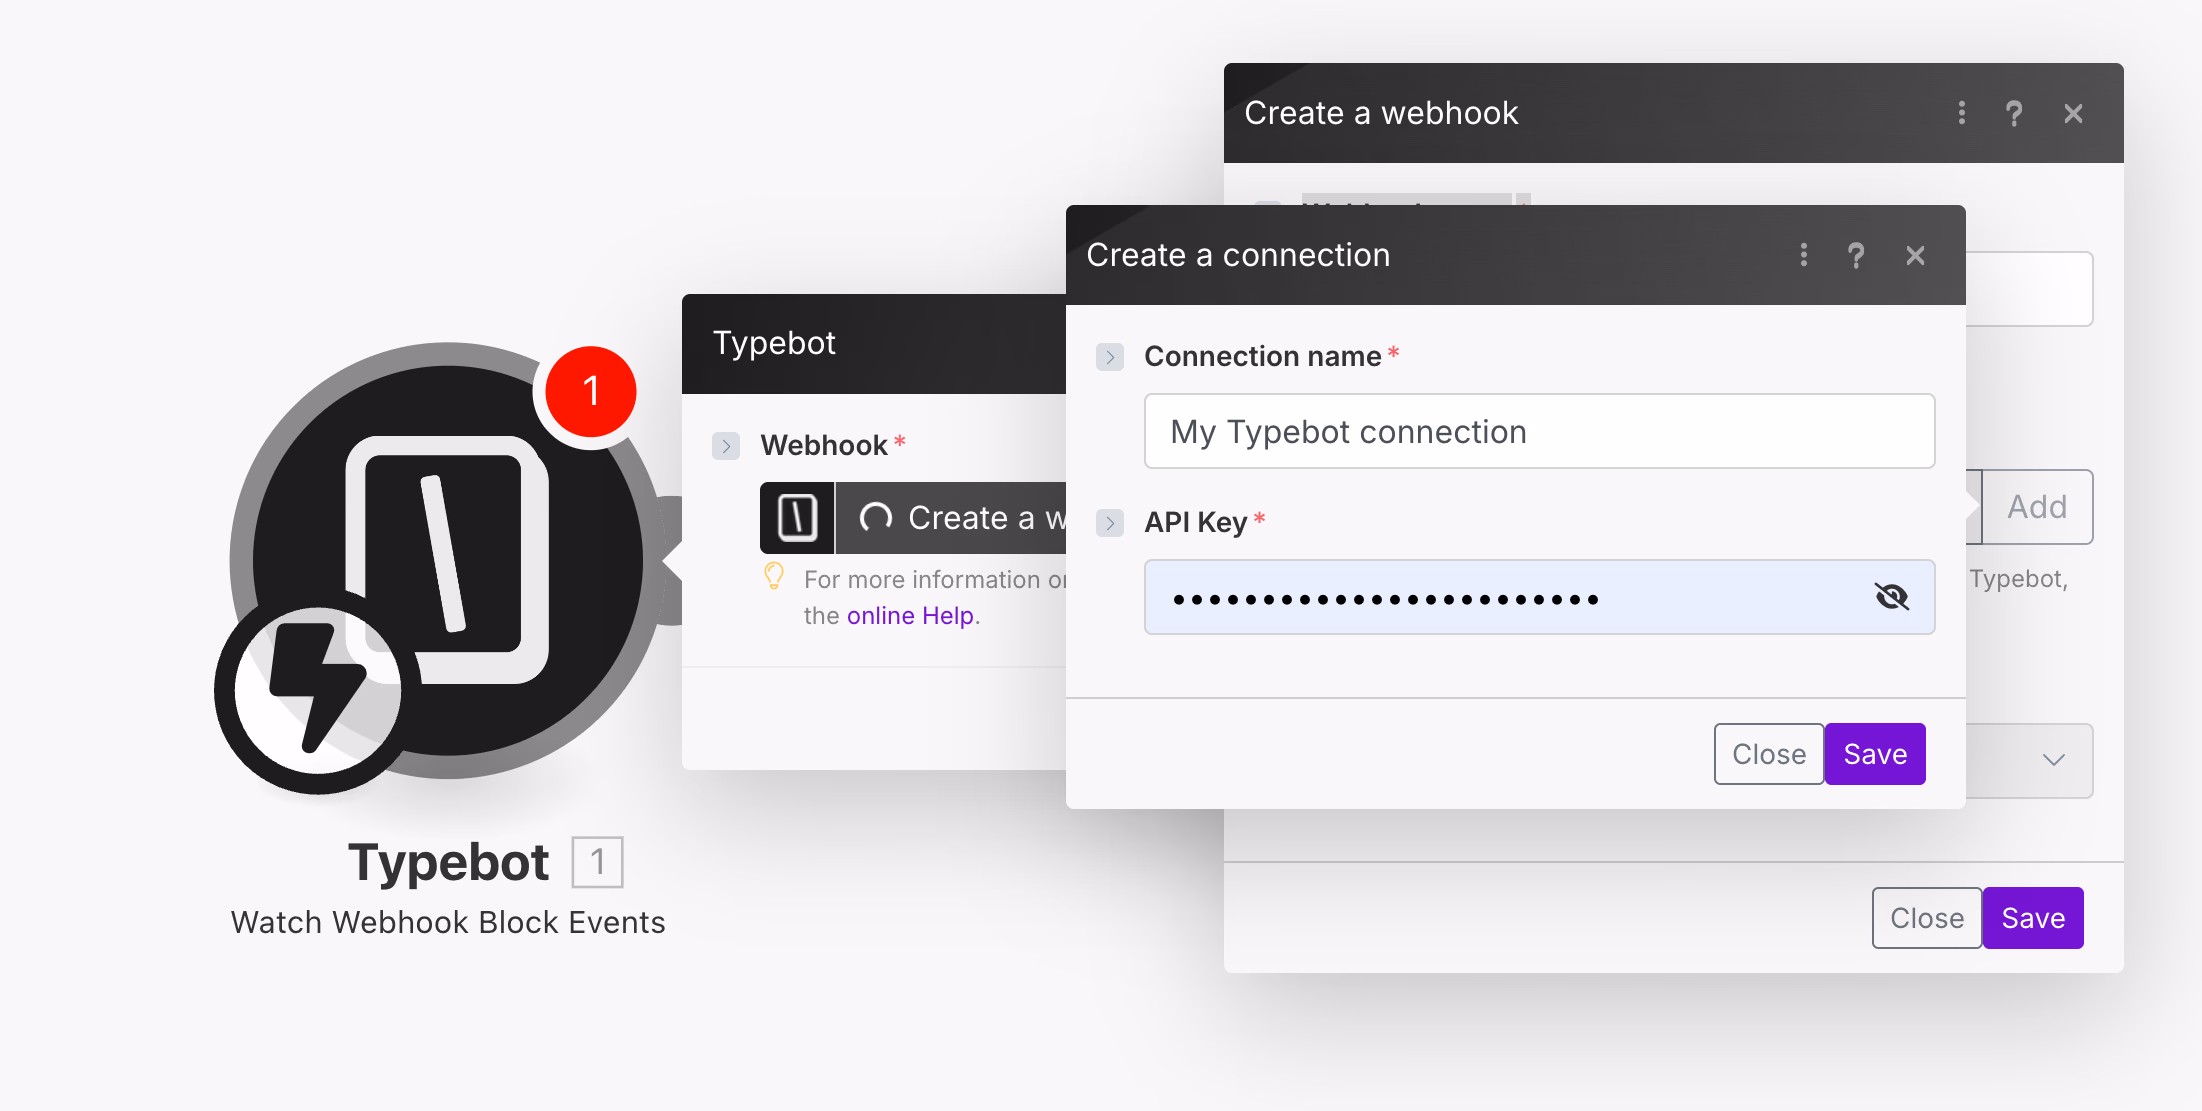The image size is (2202, 1111).
Task: Save the new Typebot connection
Action: tap(1875, 754)
